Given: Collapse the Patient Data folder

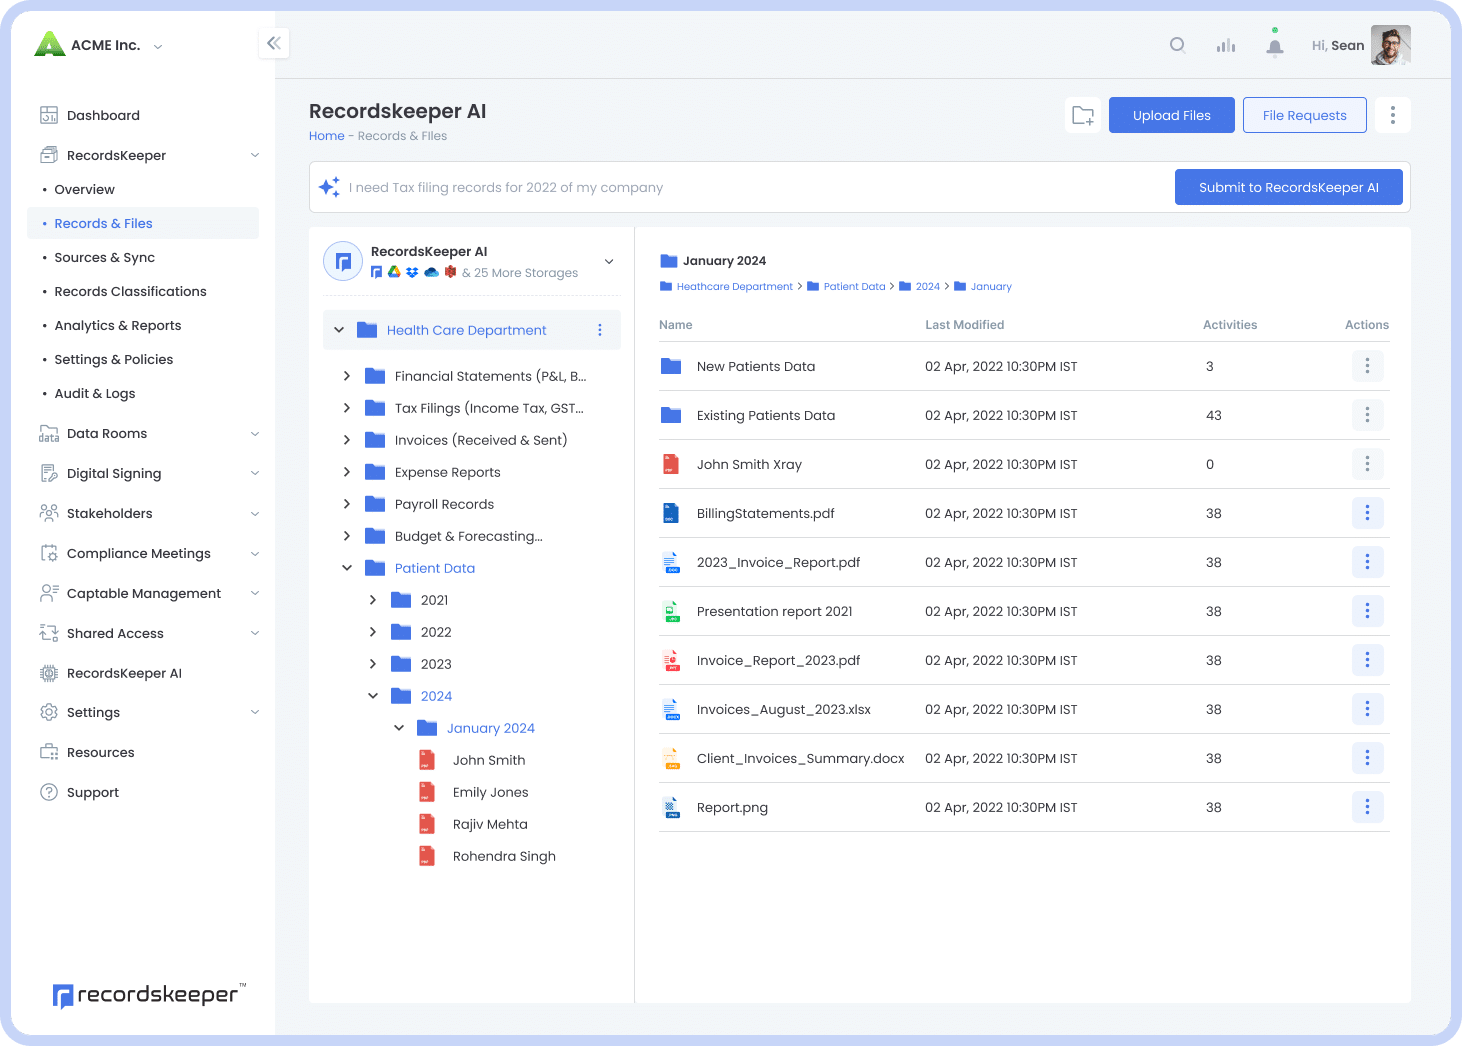Looking at the screenshot, I should tap(347, 568).
